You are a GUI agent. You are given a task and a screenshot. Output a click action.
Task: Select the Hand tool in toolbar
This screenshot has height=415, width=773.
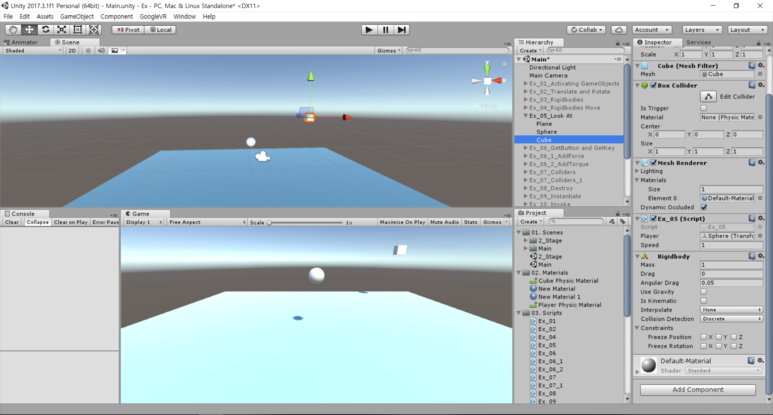click(x=13, y=30)
